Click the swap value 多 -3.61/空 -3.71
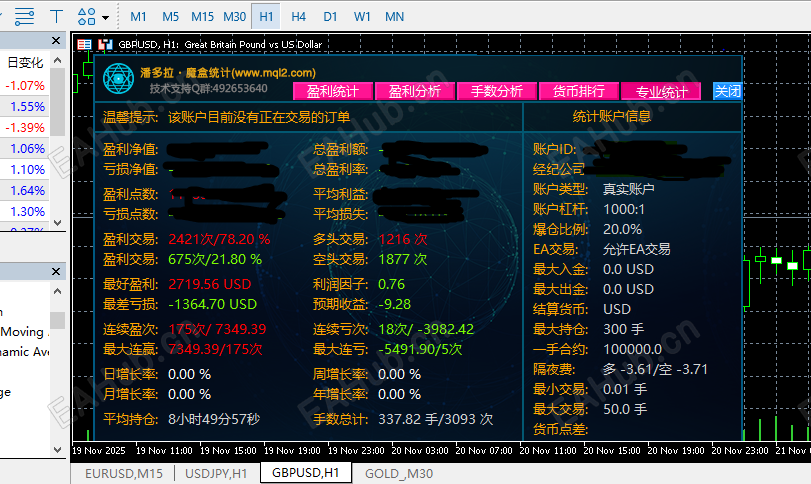The height and width of the screenshot is (484, 811). (x=655, y=369)
